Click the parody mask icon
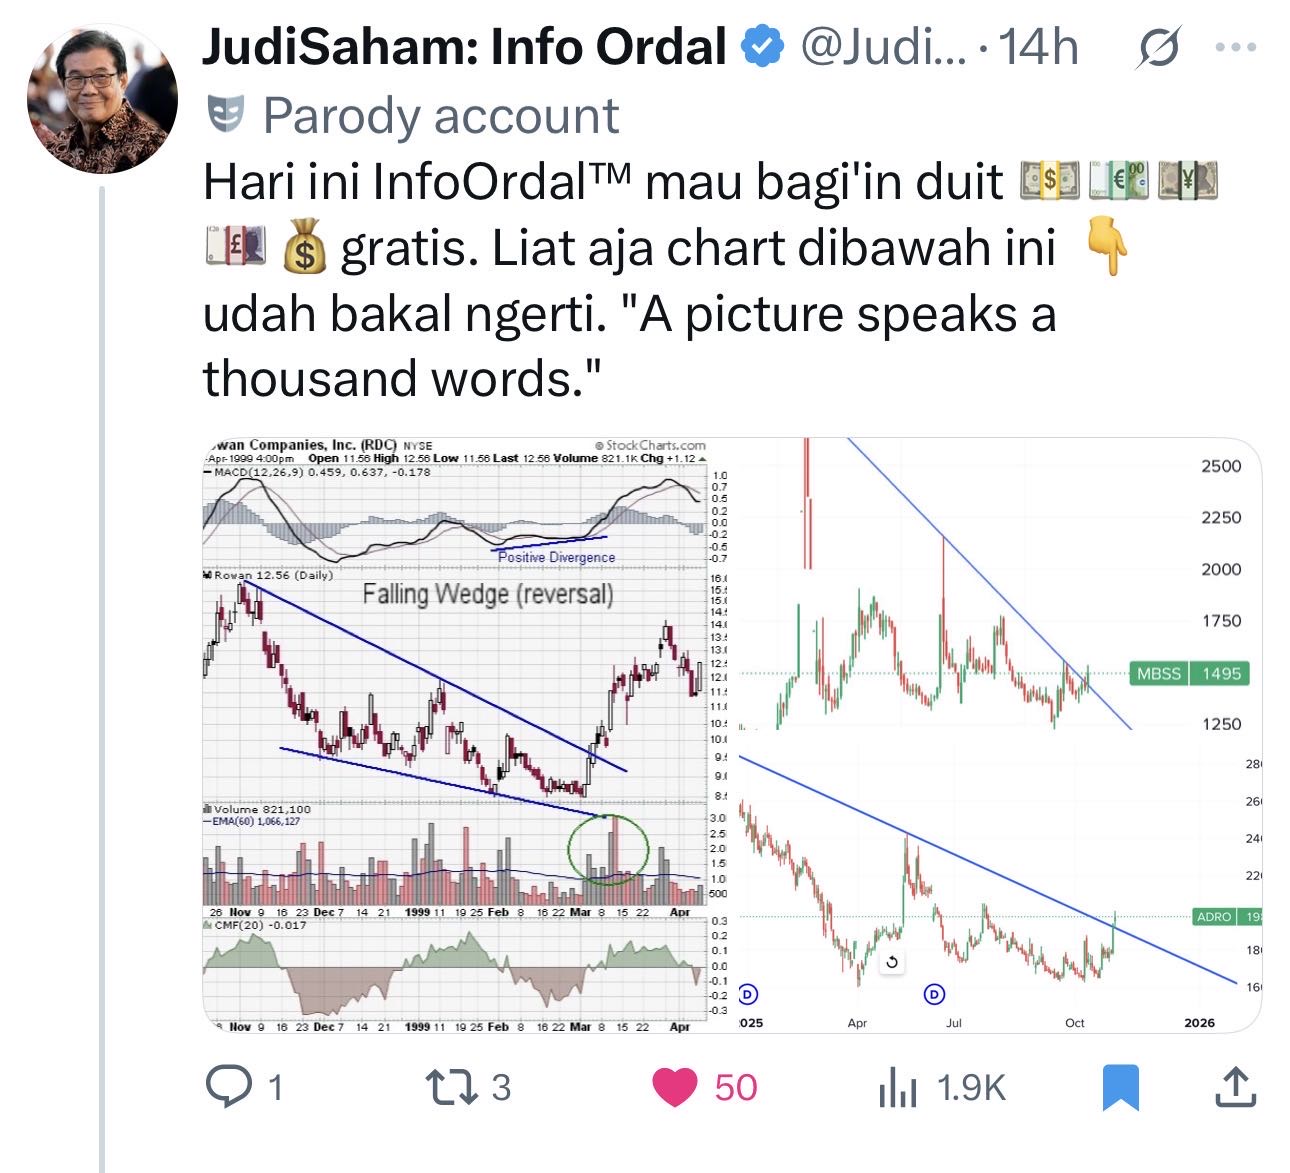Image resolution: width=1290 pixels, height=1173 pixels. pyautogui.click(x=225, y=115)
